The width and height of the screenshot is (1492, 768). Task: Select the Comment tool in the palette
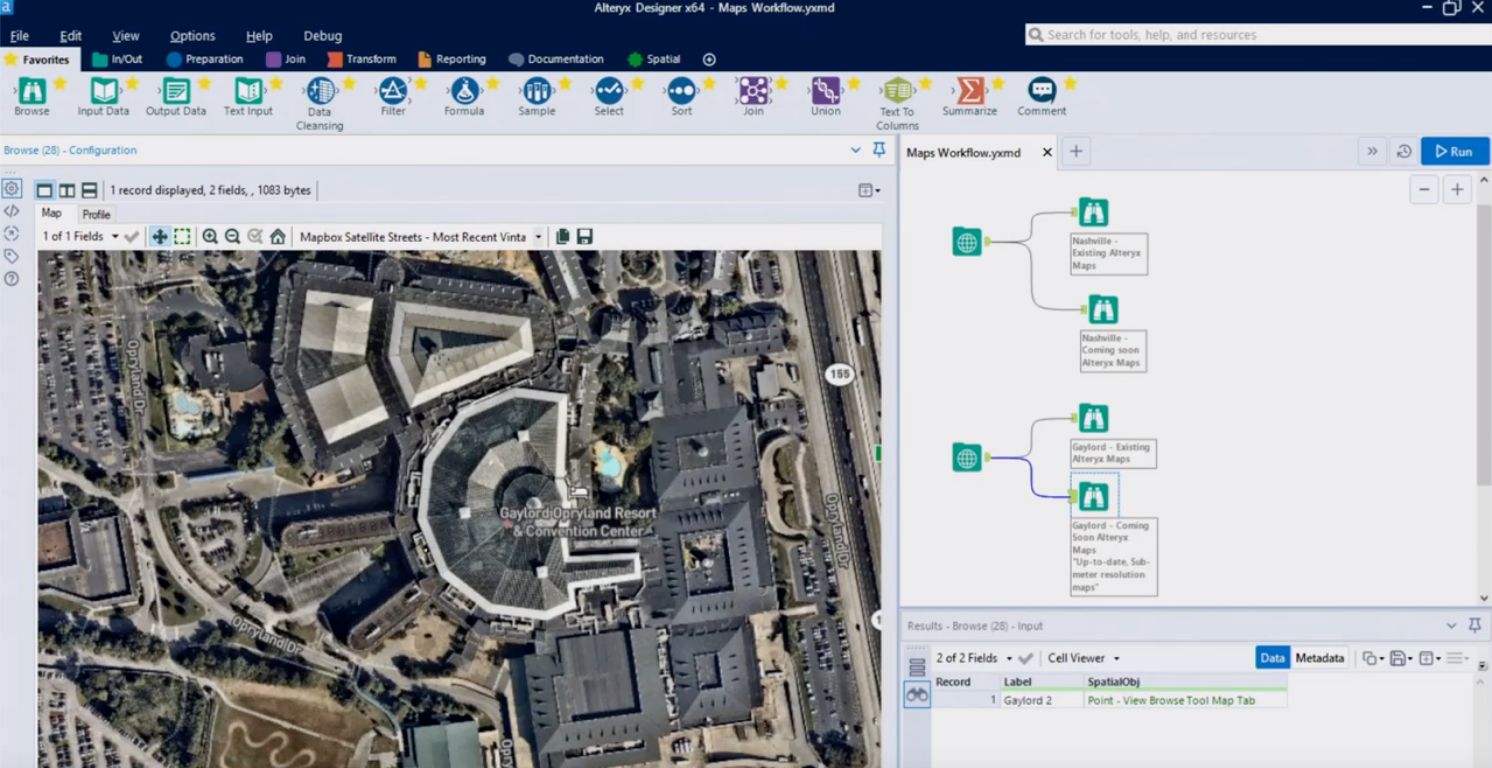click(x=1041, y=90)
